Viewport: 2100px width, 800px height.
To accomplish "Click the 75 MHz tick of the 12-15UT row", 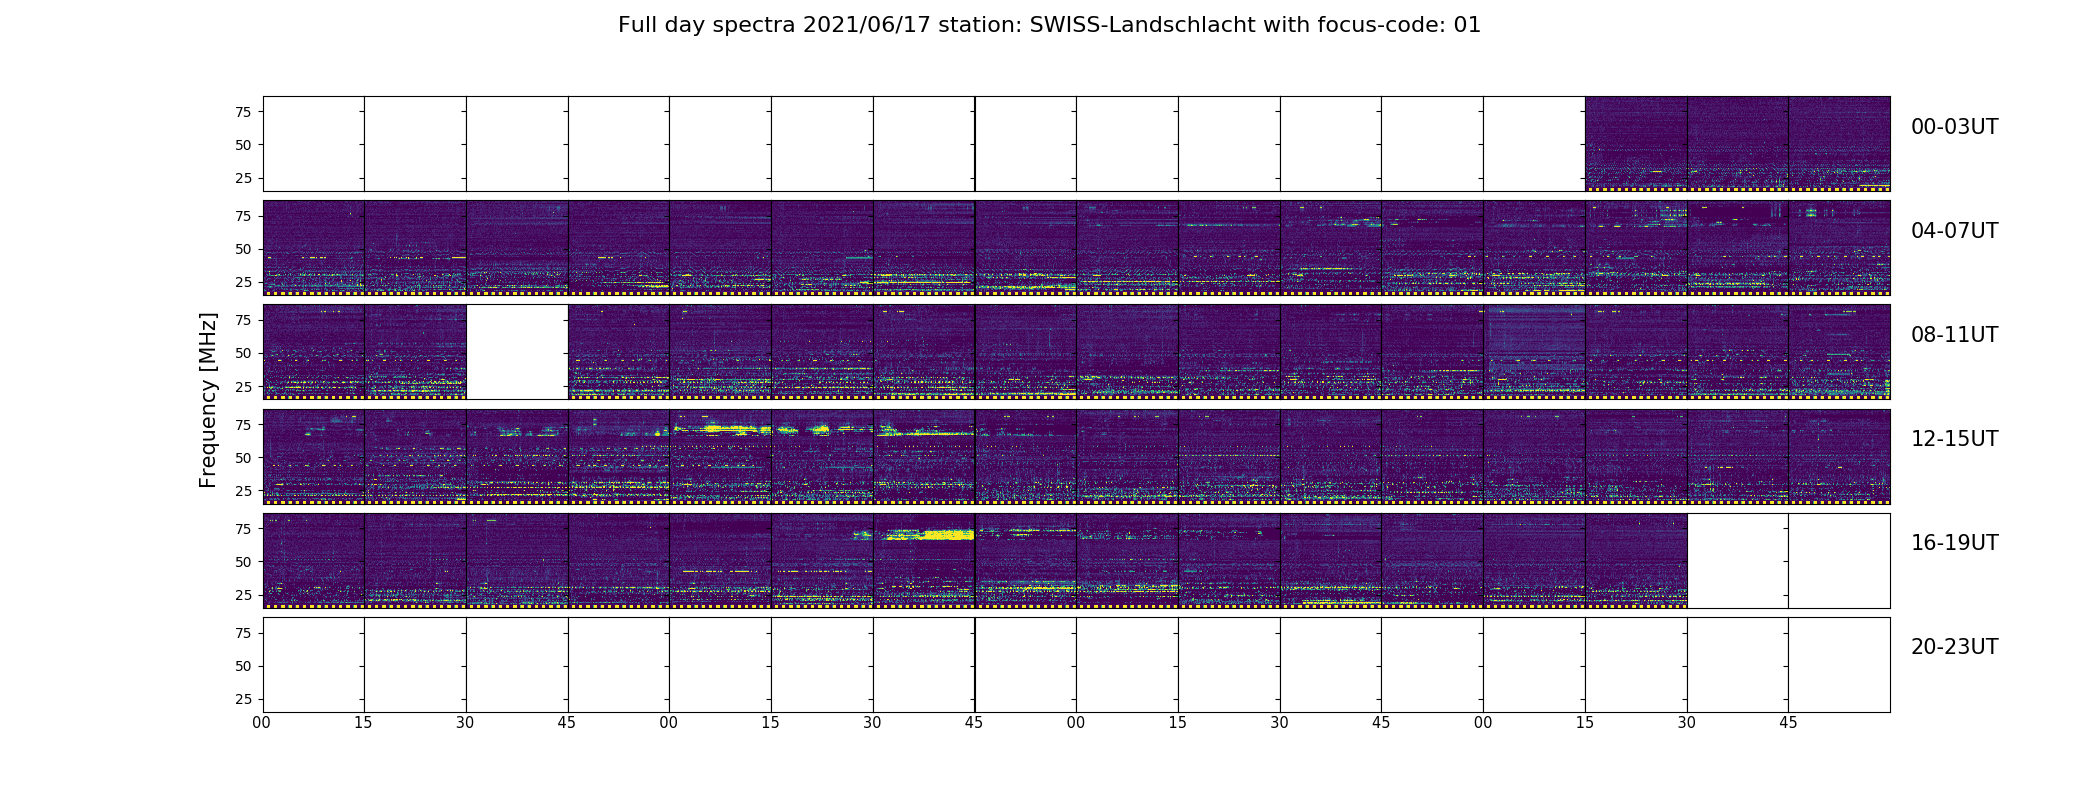I will click(243, 424).
